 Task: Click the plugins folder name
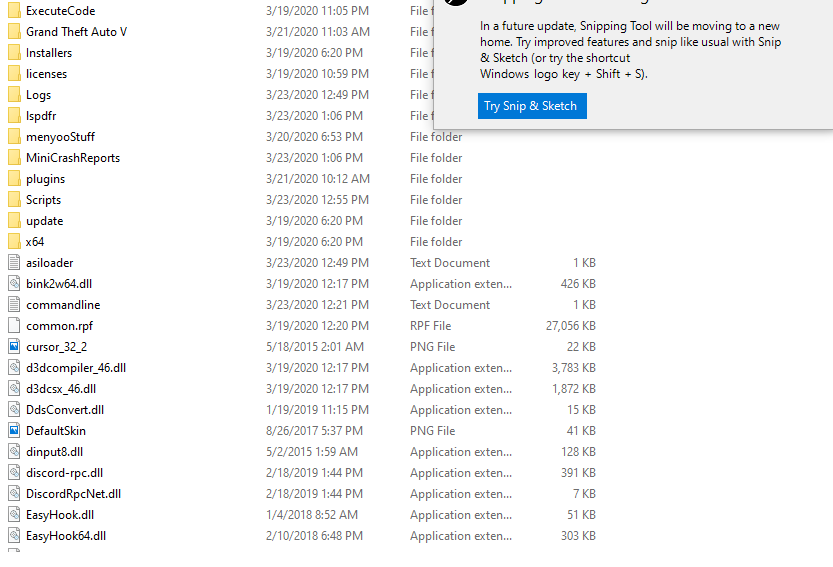pos(45,179)
